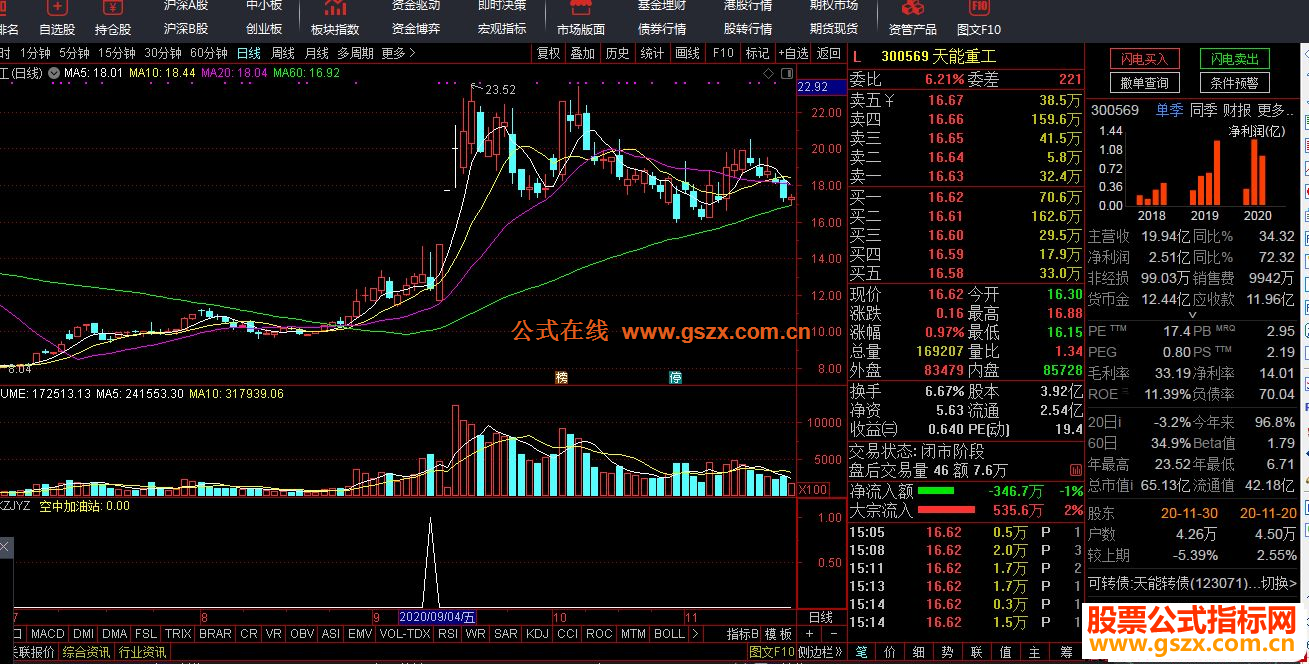Screen dimensions: 1309x664
Task: Switch to the 5分钟 period
Action: [74, 53]
